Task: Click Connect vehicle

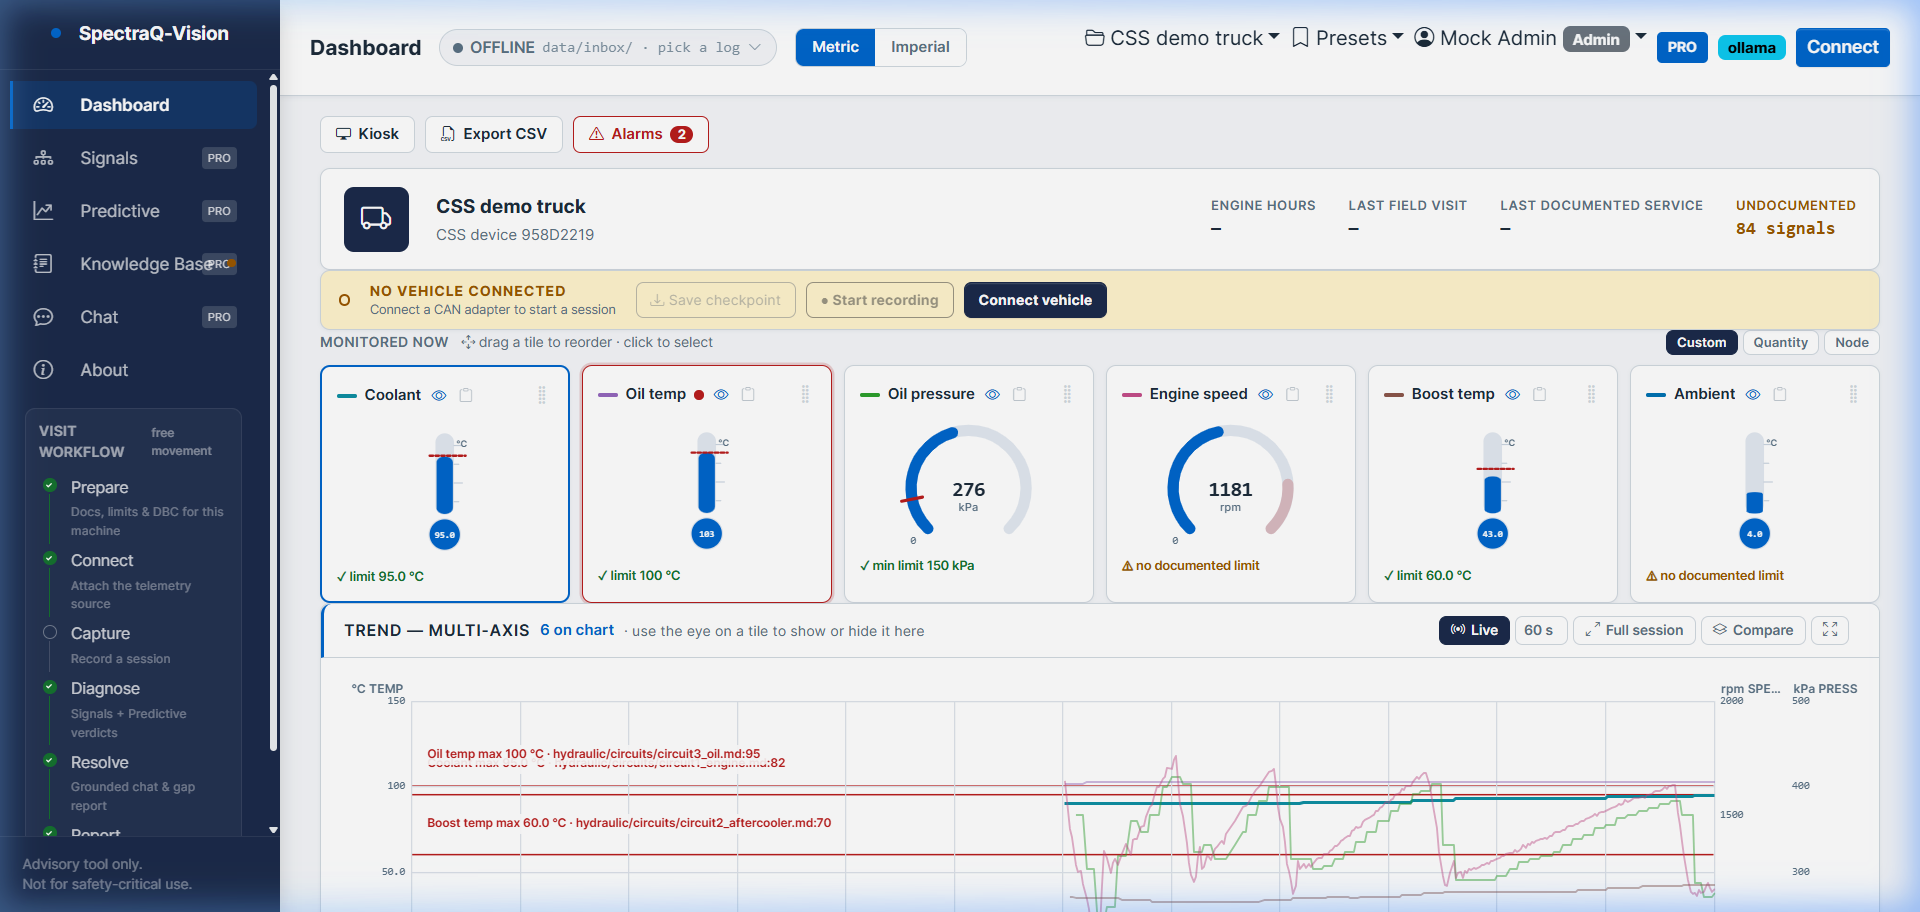Action: [1035, 300]
